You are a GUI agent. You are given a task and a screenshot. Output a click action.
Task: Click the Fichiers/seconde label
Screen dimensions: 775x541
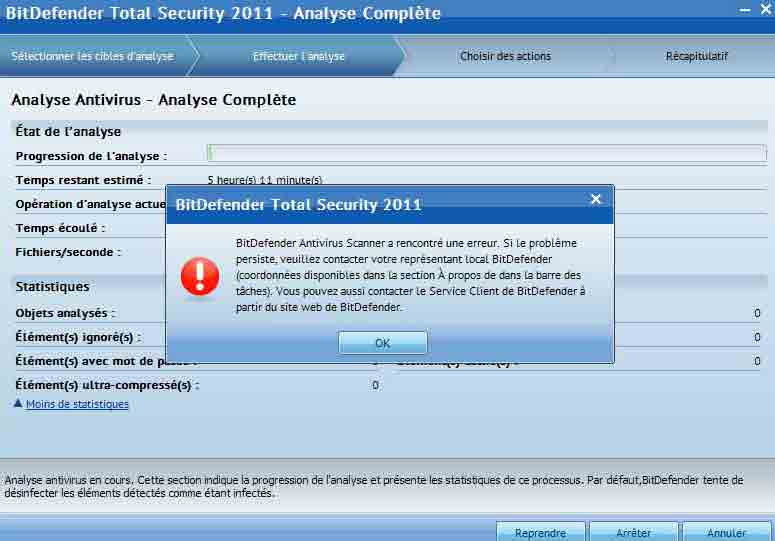(x=68, y=252)
